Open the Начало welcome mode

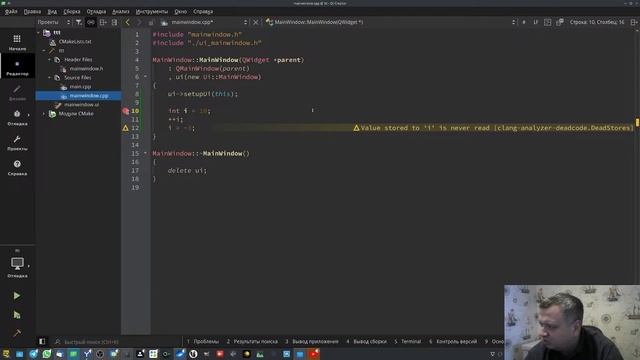(x=17, y=42)
